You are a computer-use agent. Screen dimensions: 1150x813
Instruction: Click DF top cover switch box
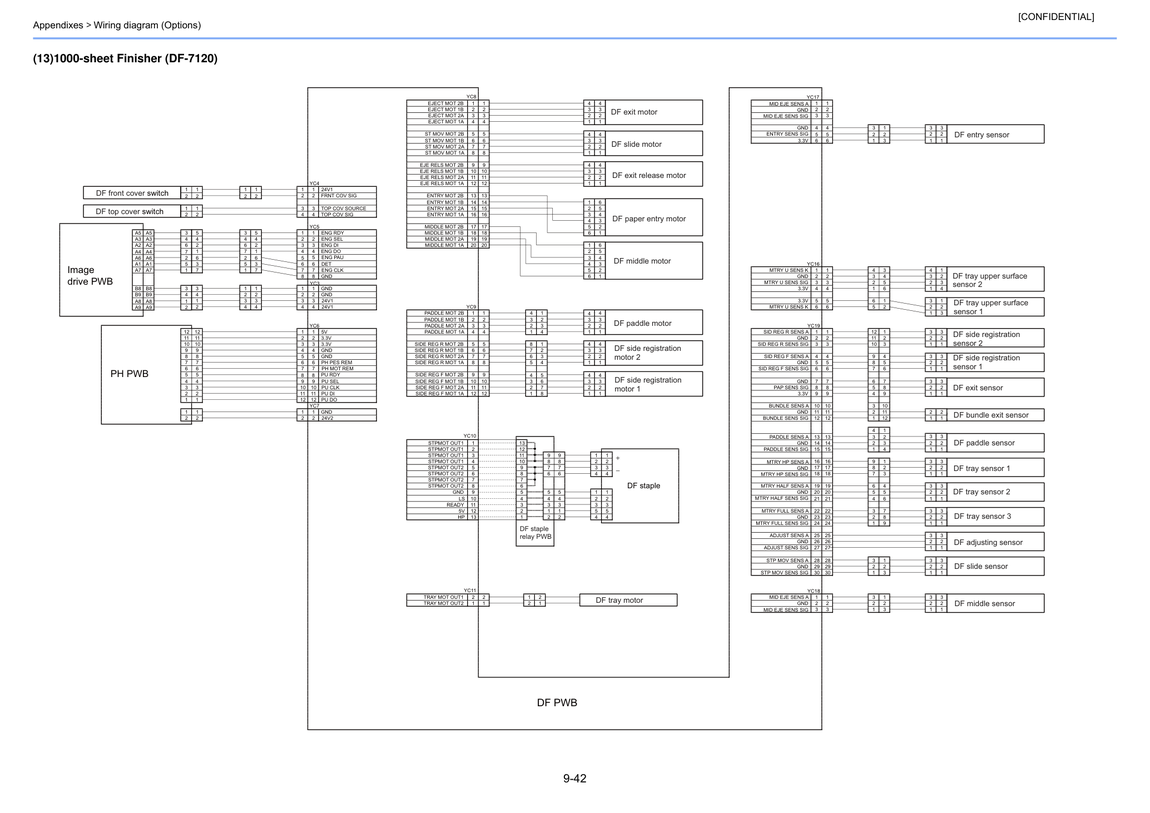(x=132, y=211)
